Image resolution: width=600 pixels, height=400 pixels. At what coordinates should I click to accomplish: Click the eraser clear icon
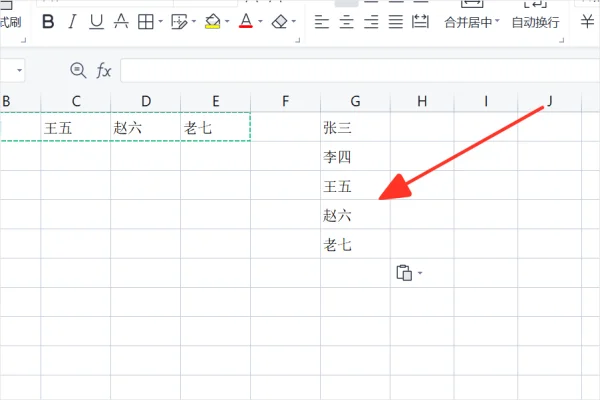(279, 21)
